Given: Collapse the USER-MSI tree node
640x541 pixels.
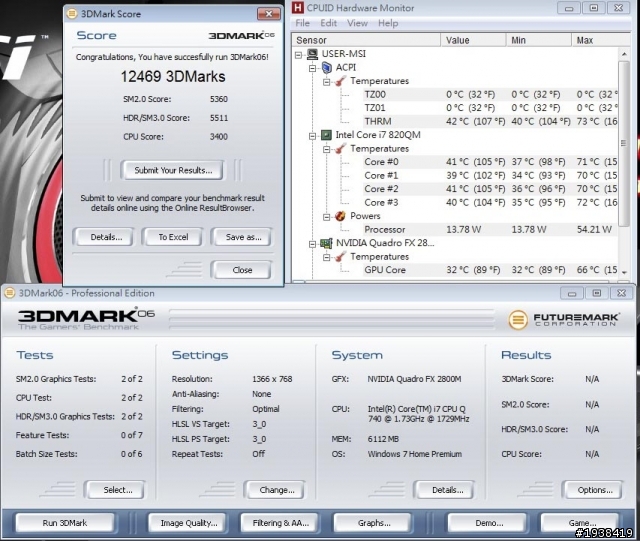Looking at the screenshot, I should point(298,54).
